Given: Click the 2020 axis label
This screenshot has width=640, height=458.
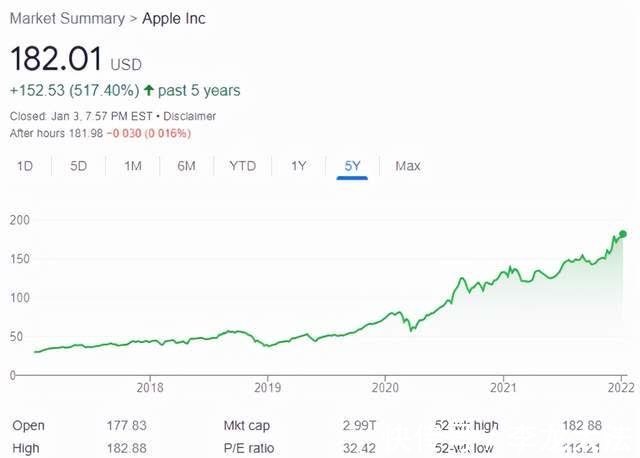Looking at the screenshot, I should pos(385,387).
